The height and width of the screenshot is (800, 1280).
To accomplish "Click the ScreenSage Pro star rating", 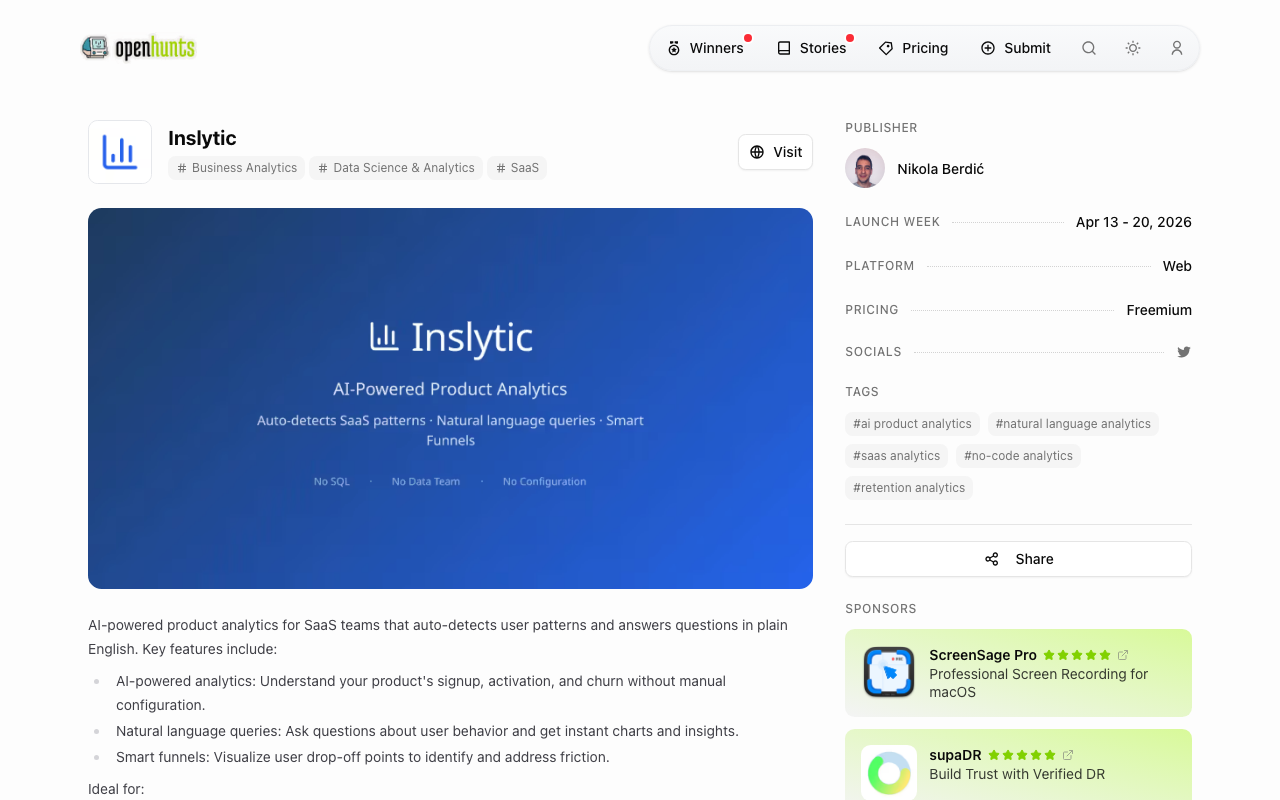I will 1077,655.
